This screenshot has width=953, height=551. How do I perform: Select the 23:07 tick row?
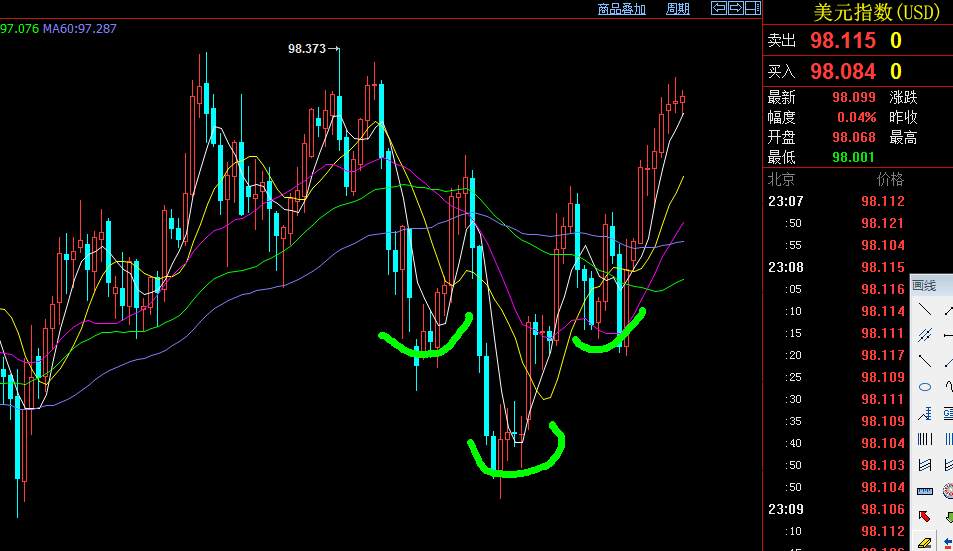point(836,201)
